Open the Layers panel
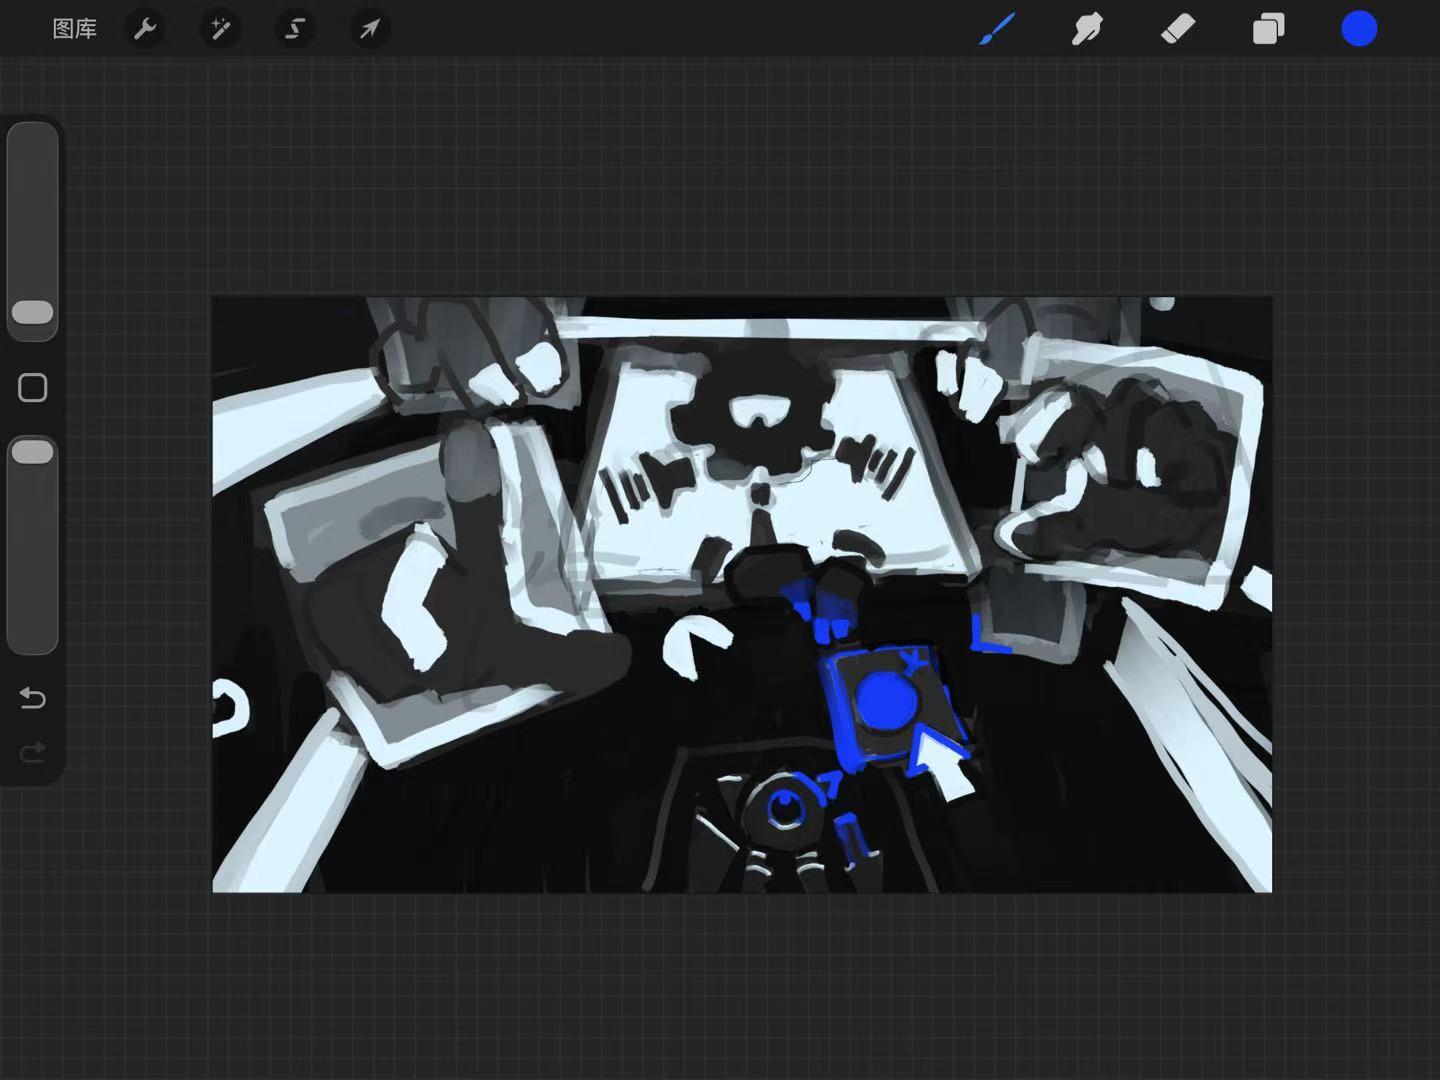This screenshot has width=1440, height=1080. [1268, 29]
